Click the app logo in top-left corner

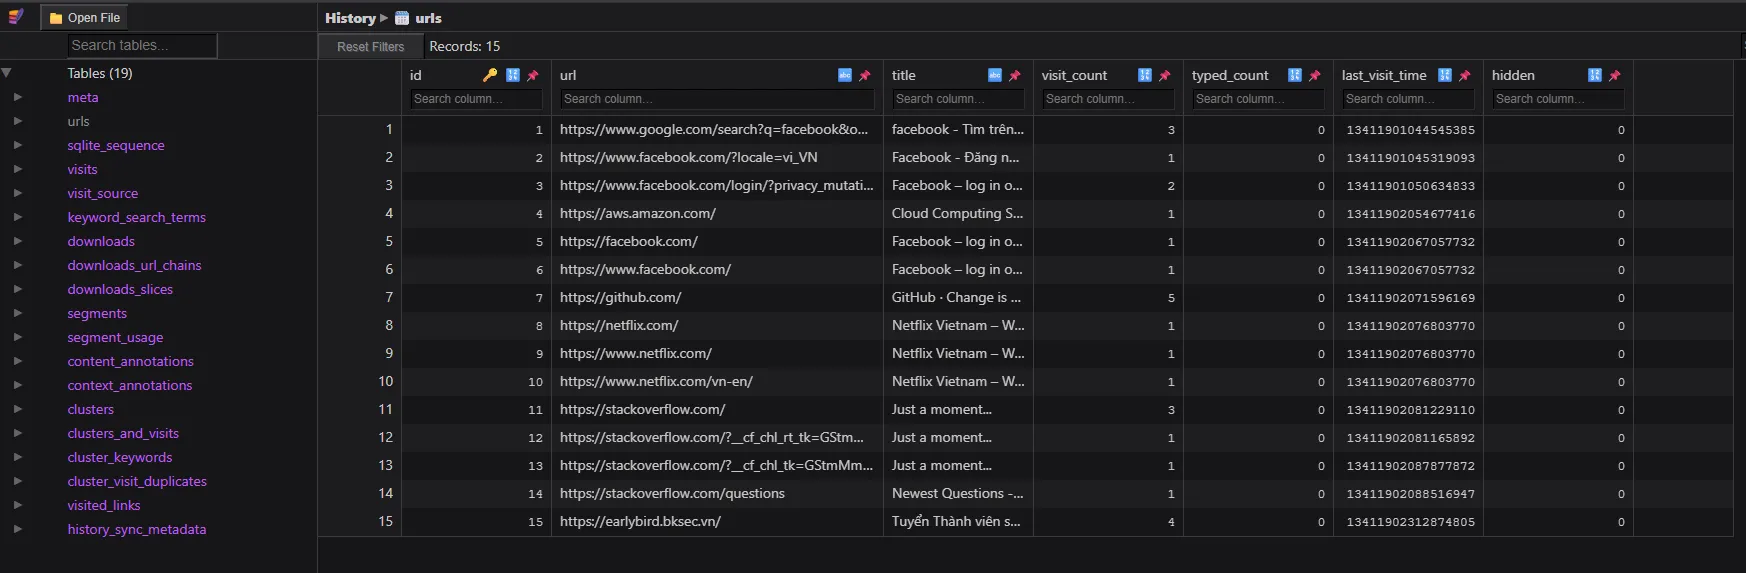click(16, 17)
